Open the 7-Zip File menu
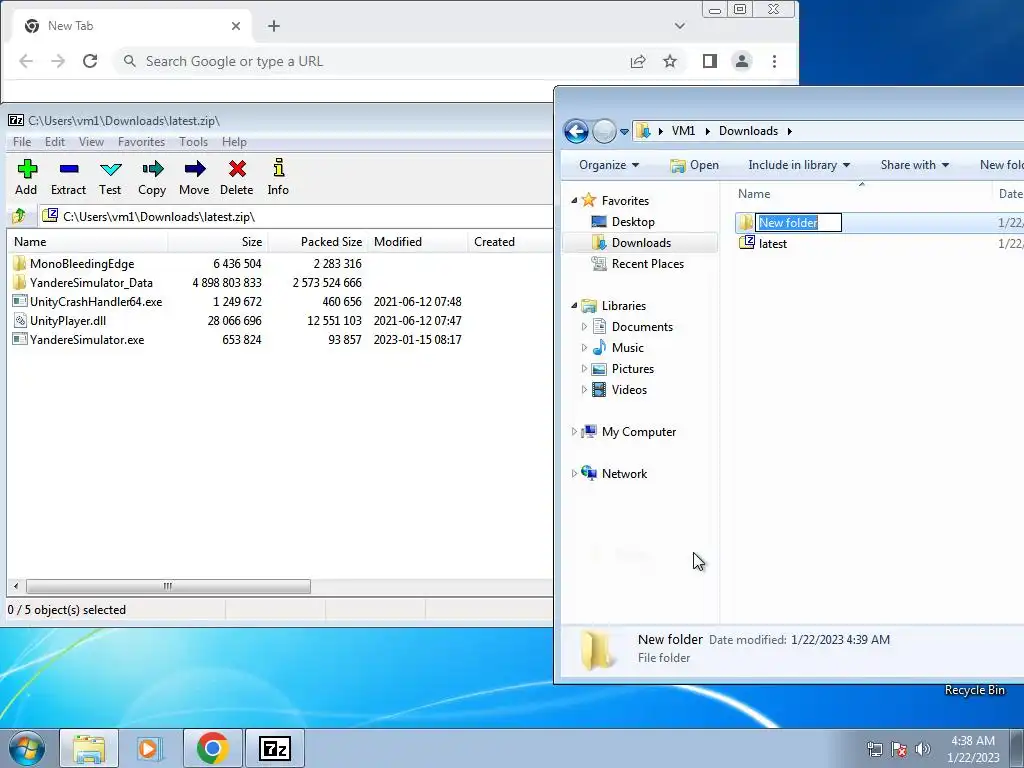The height and width of the screenshot is (768, 1024). coord(22,142)
